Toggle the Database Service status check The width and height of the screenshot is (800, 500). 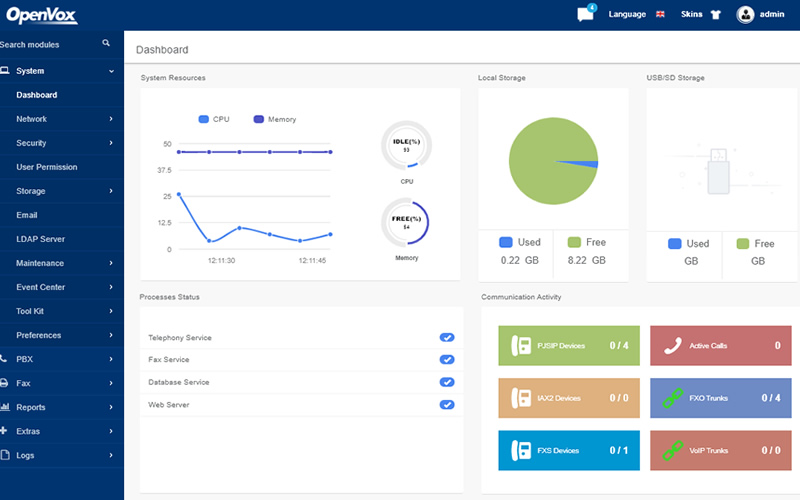447,382
